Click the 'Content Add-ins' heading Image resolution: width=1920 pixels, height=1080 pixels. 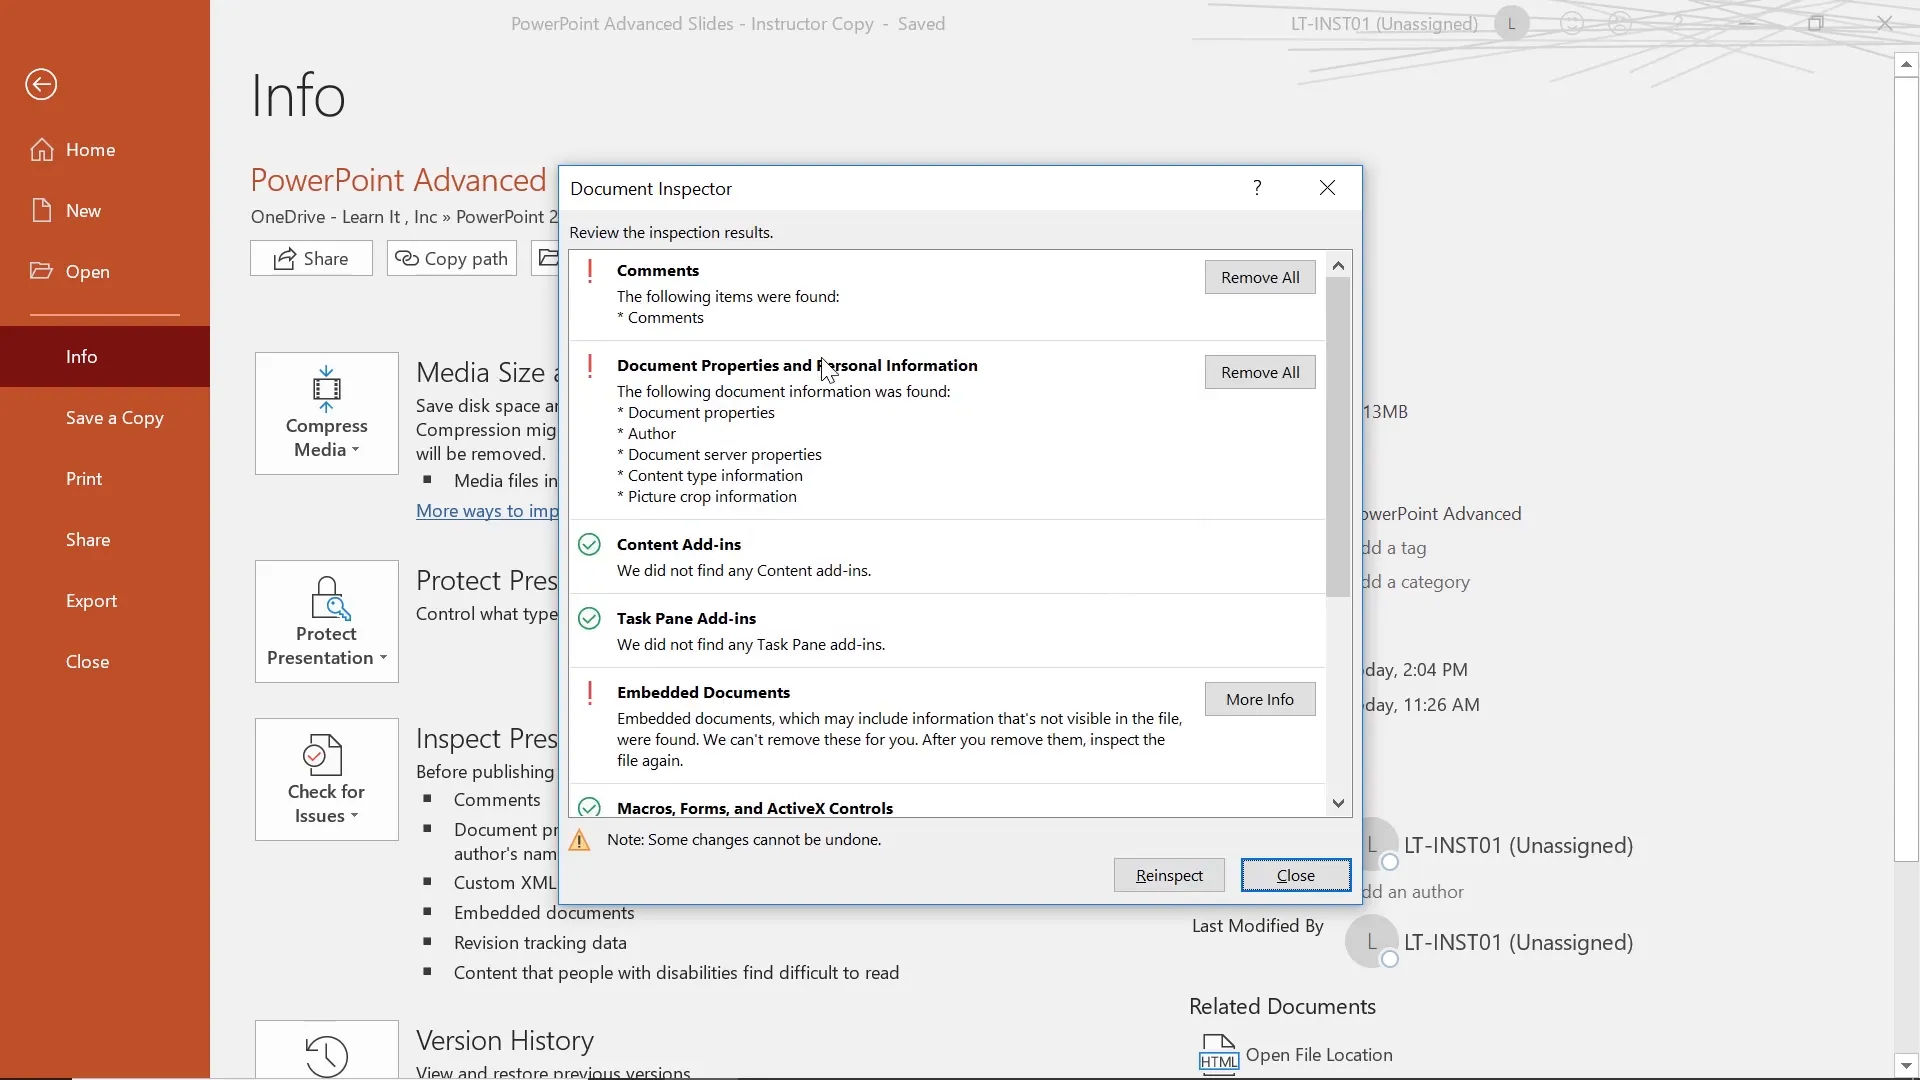coord(679,545)
